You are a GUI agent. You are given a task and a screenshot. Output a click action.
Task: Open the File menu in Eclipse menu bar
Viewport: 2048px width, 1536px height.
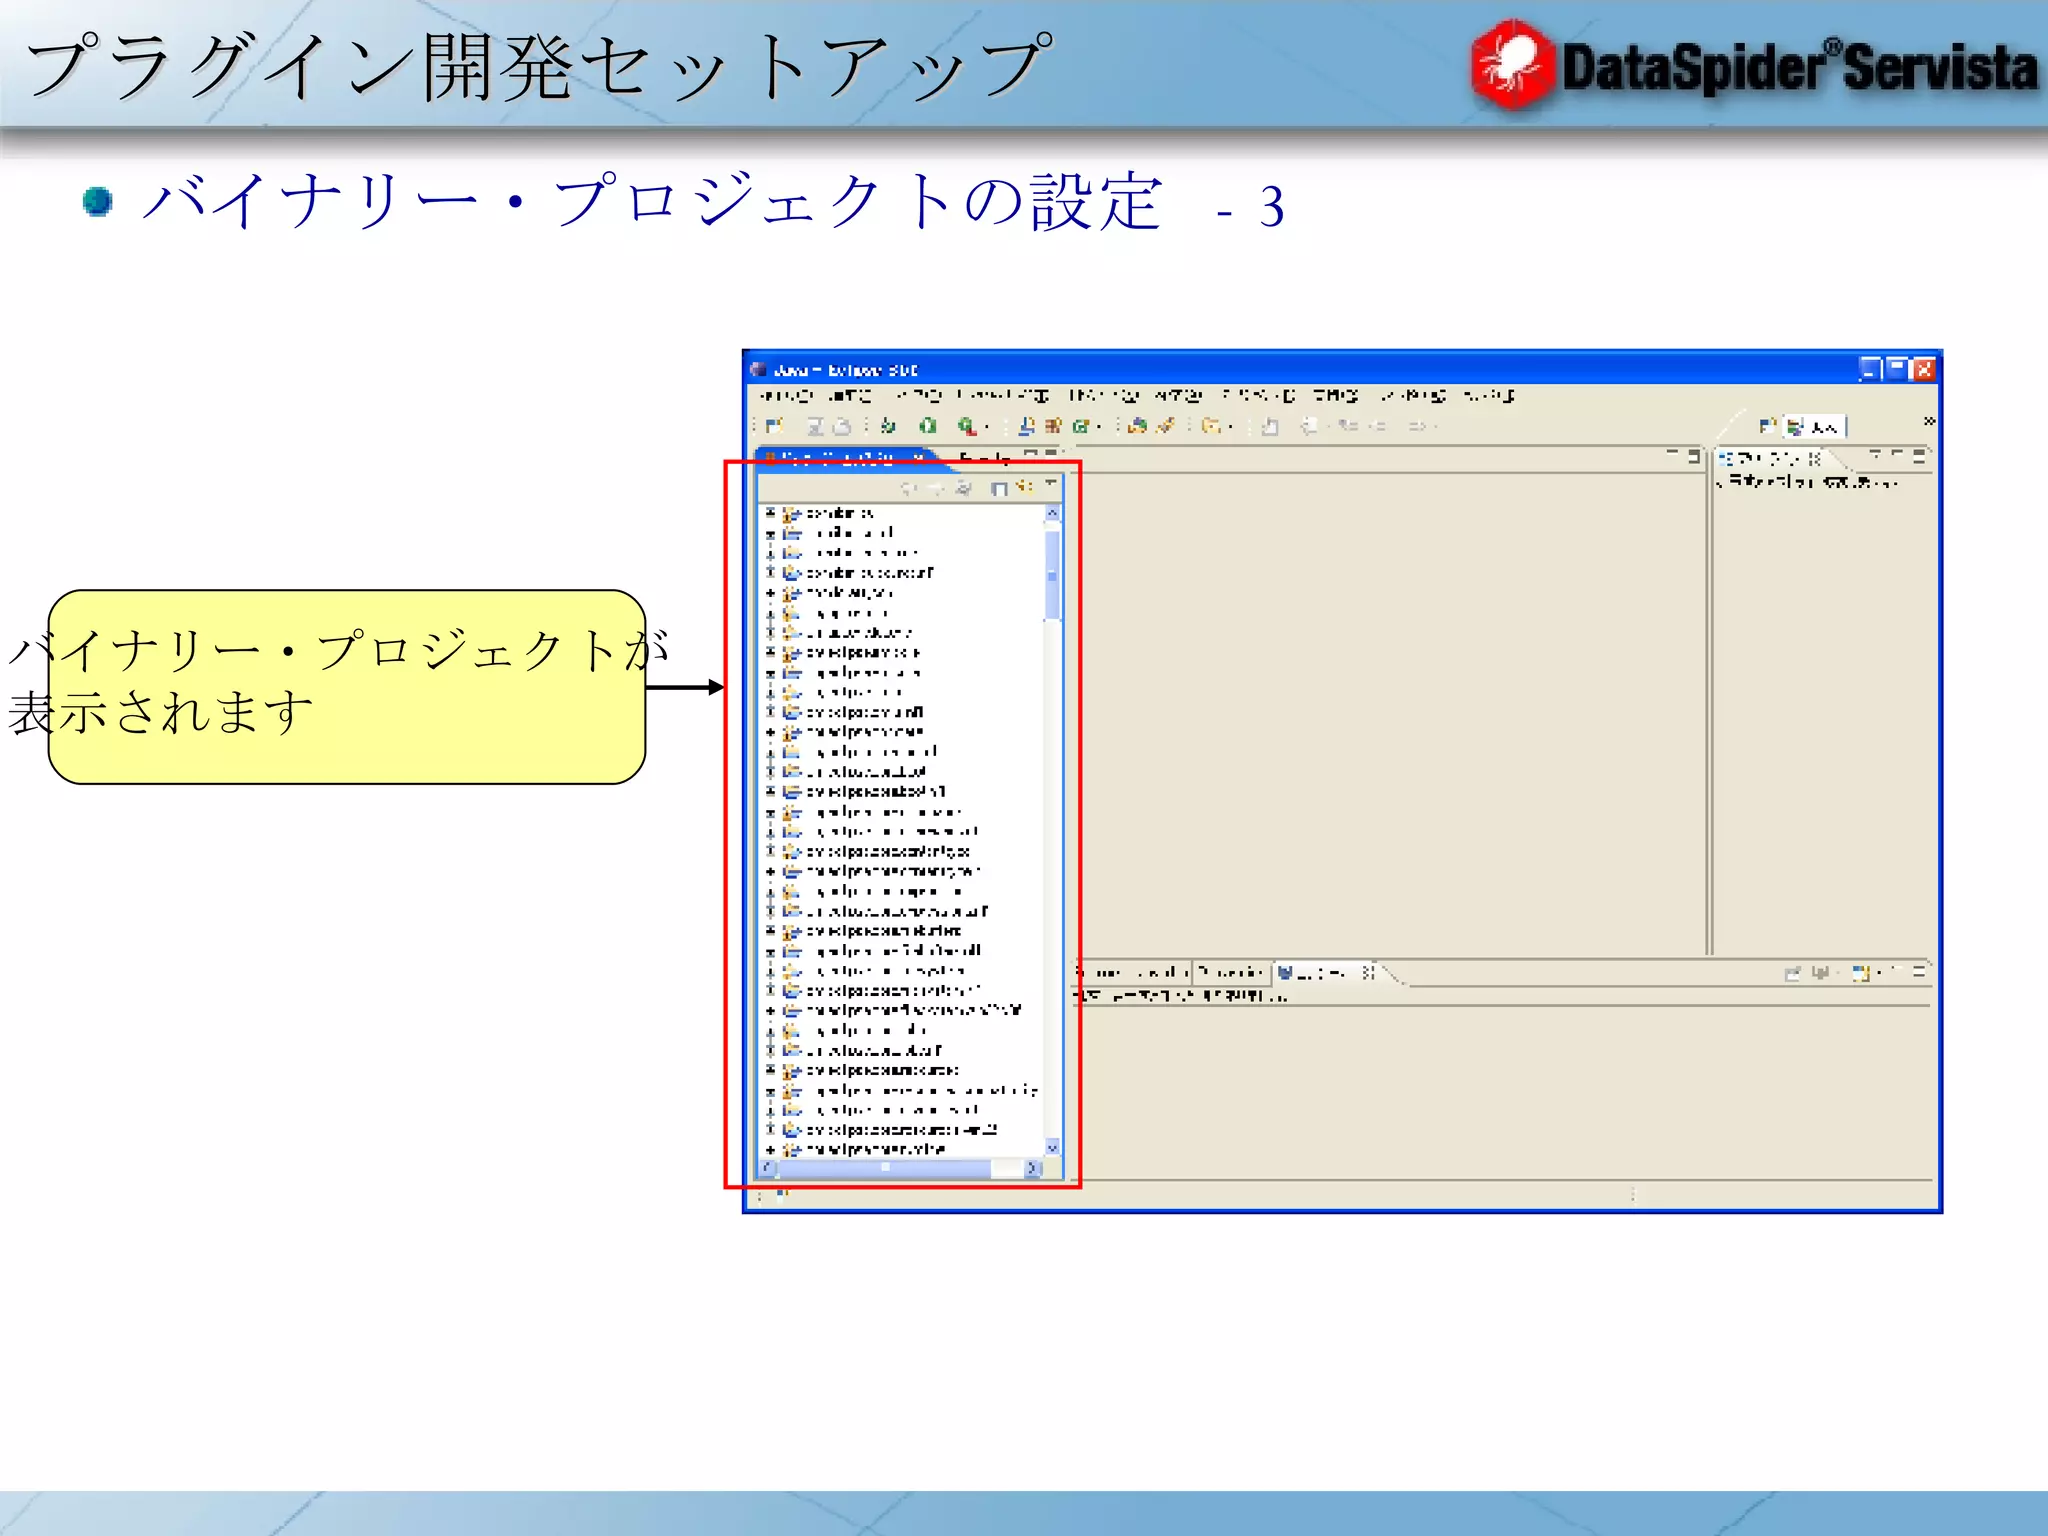pyautogui.click(x=786, y=396)
